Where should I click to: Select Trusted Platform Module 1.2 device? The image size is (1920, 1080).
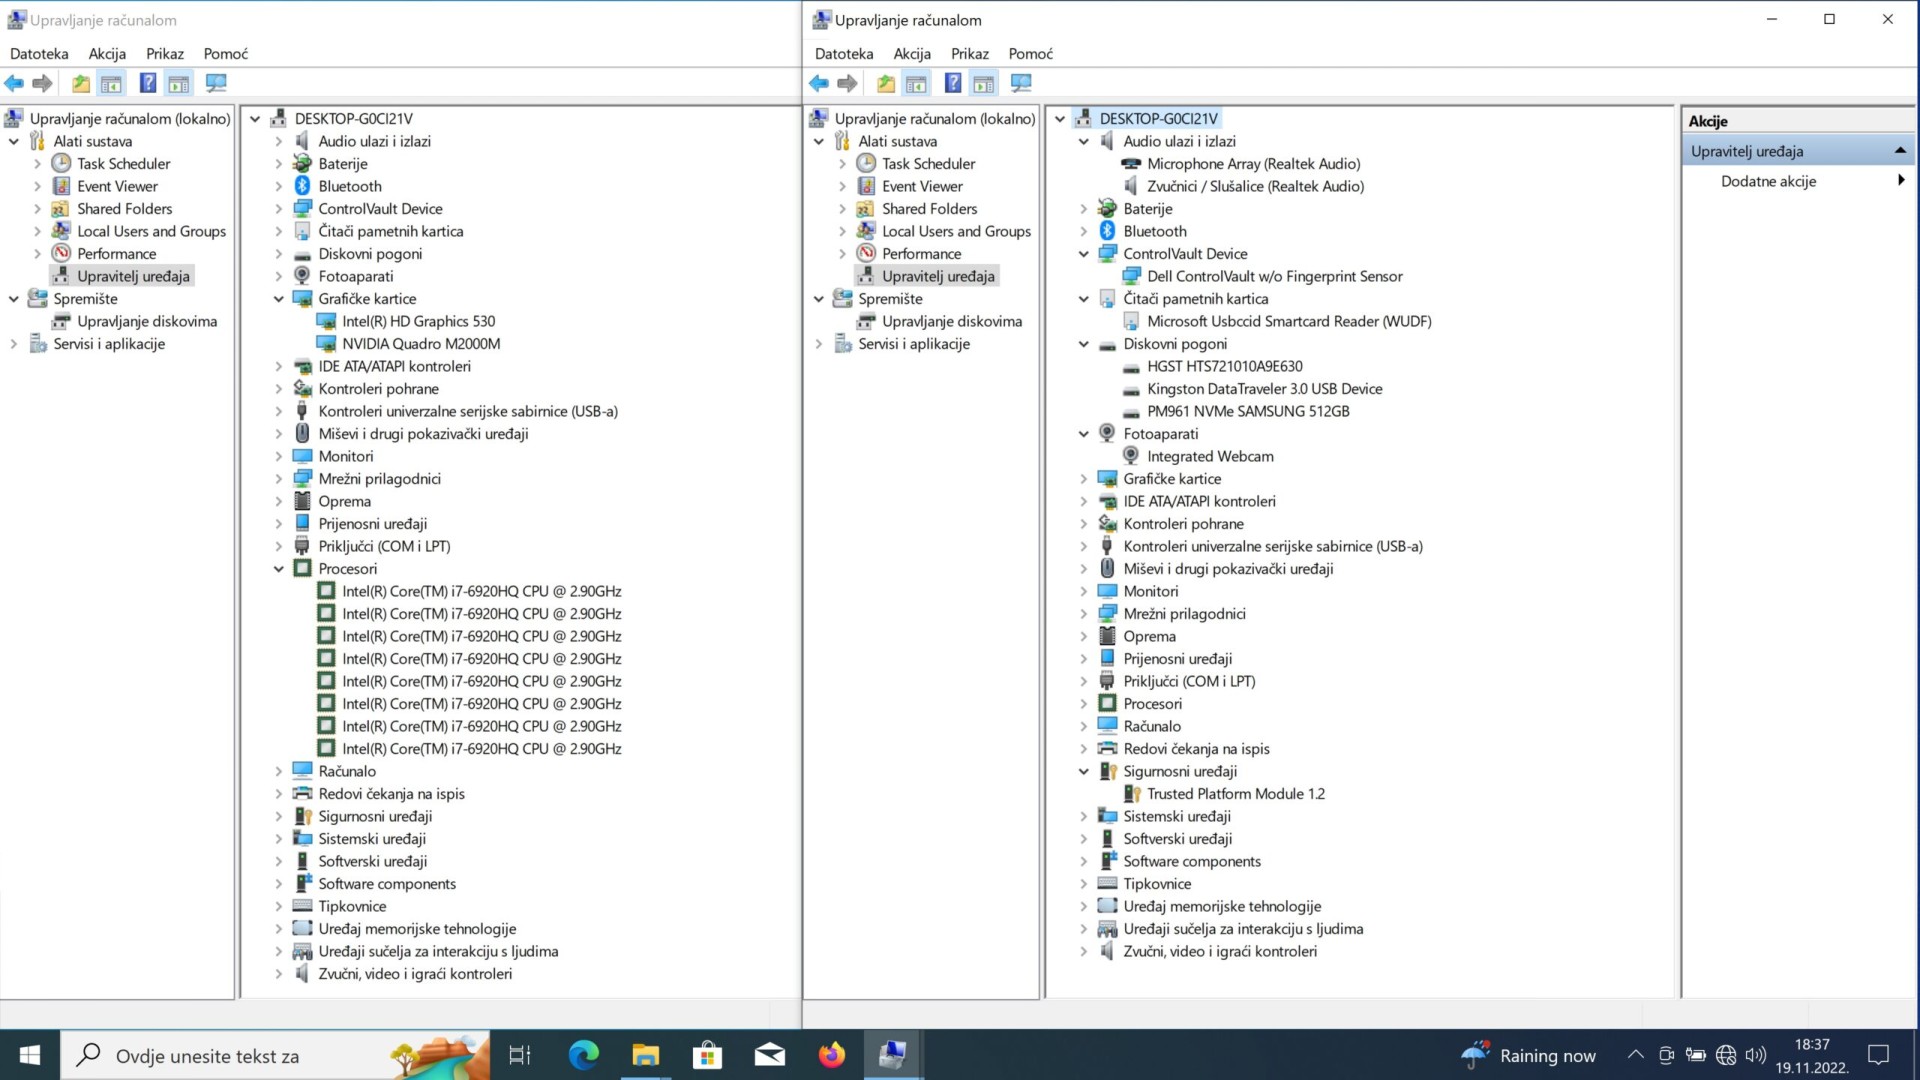click(1235, 793)
